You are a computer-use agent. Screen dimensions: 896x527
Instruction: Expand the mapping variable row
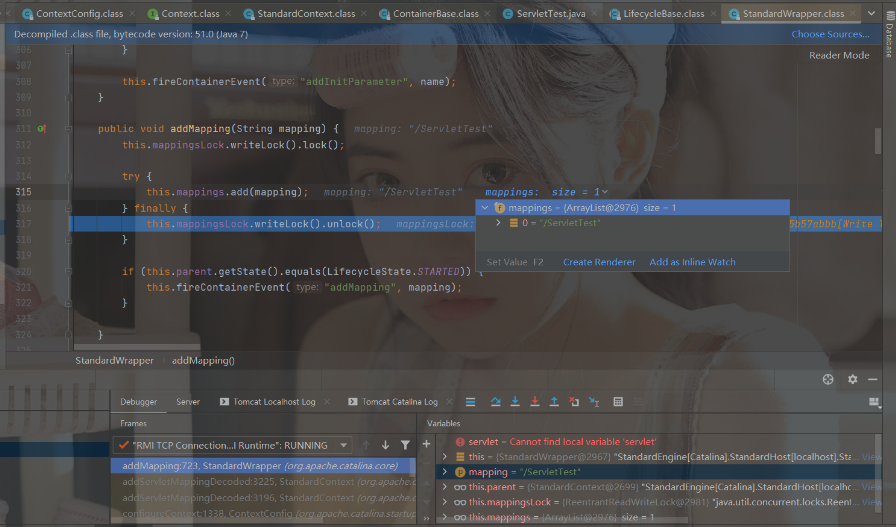(445, 472)
